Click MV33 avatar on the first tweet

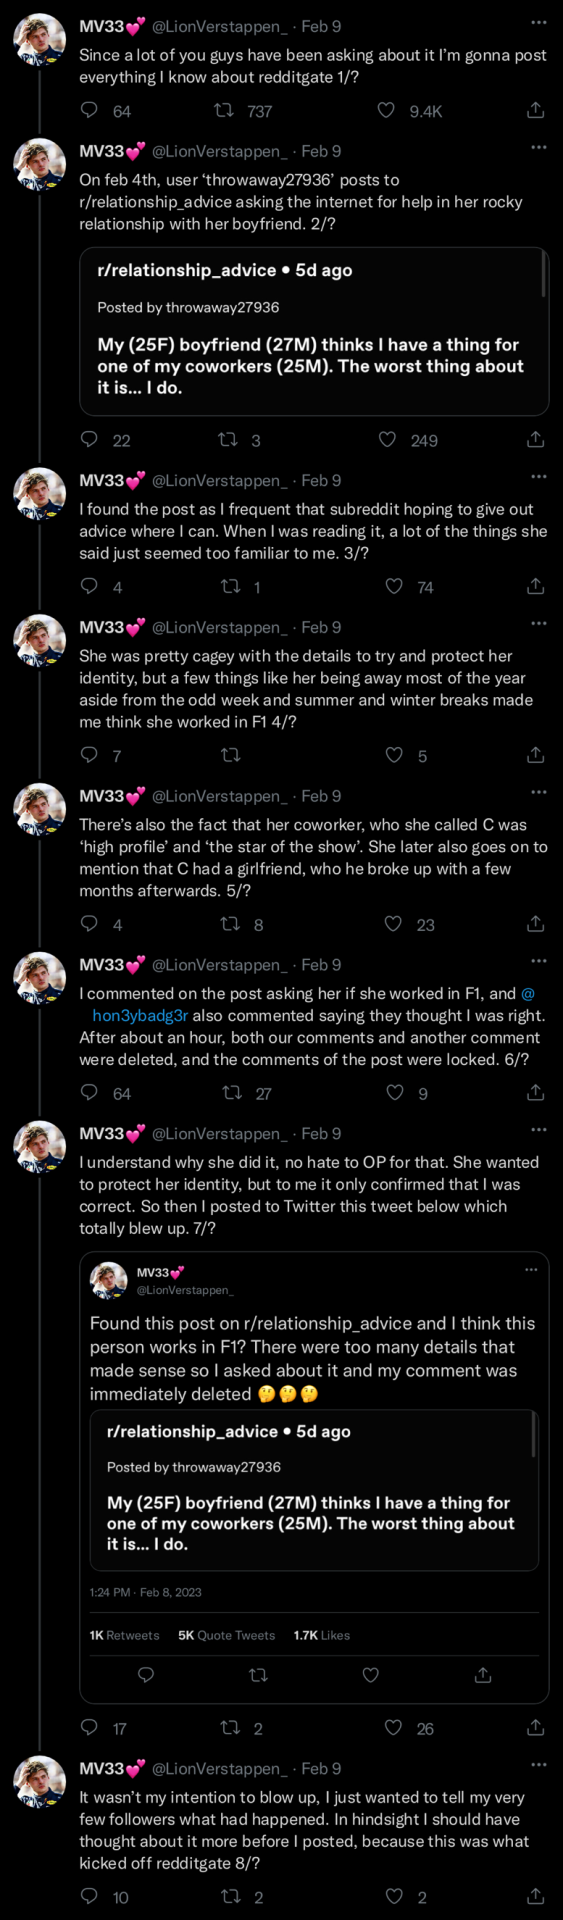tap(39, 40)
